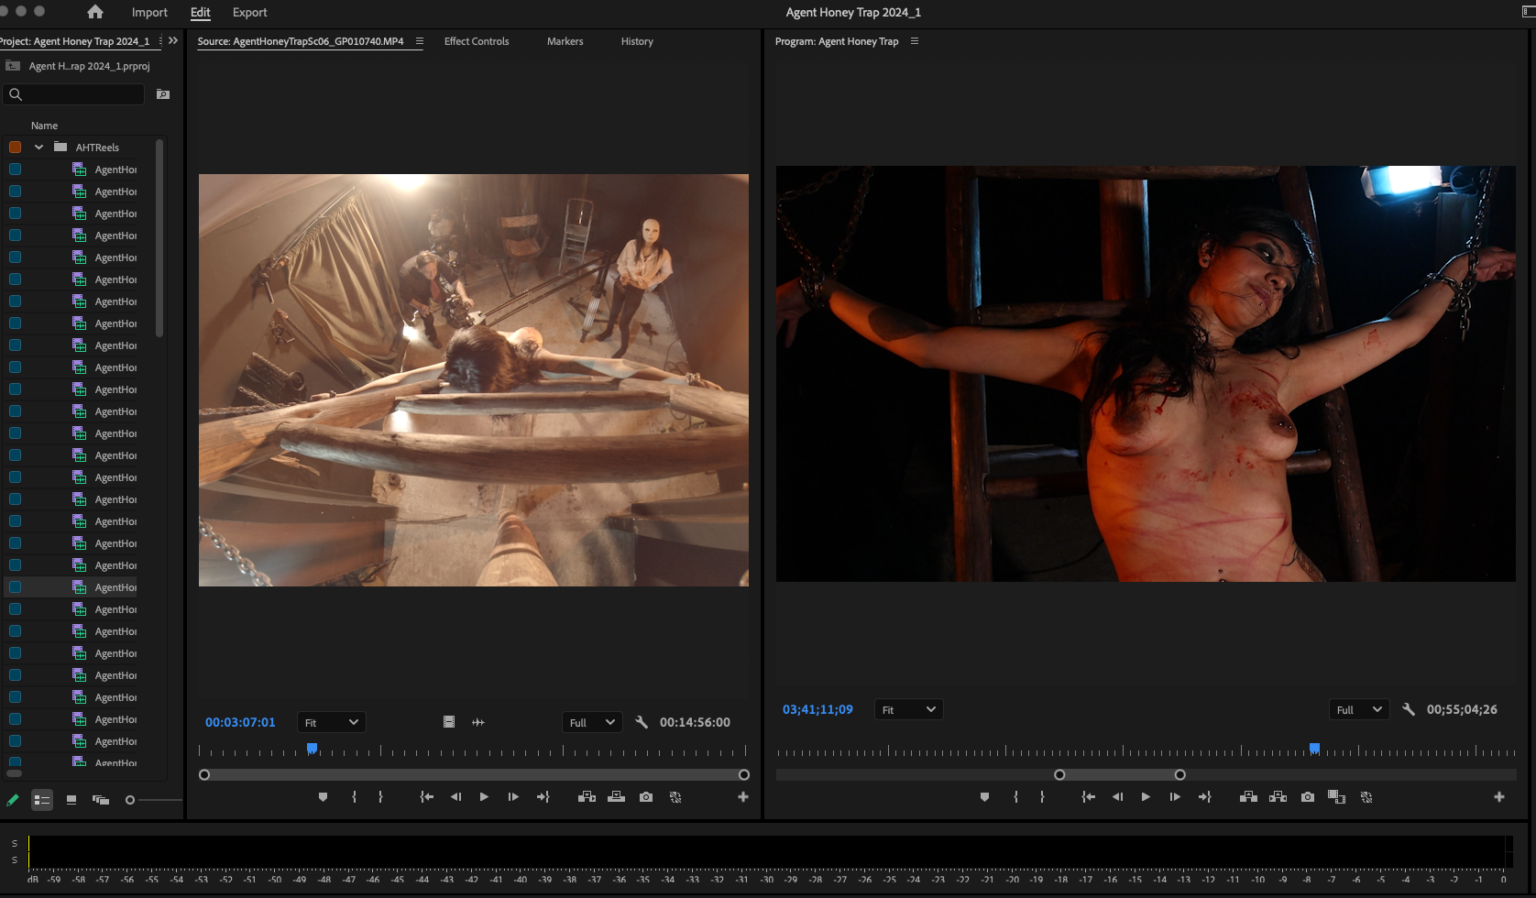Viewport: 1536px width, 898px height.
Task: Go to the Home screen icon
Action: [x=95, y=12]
